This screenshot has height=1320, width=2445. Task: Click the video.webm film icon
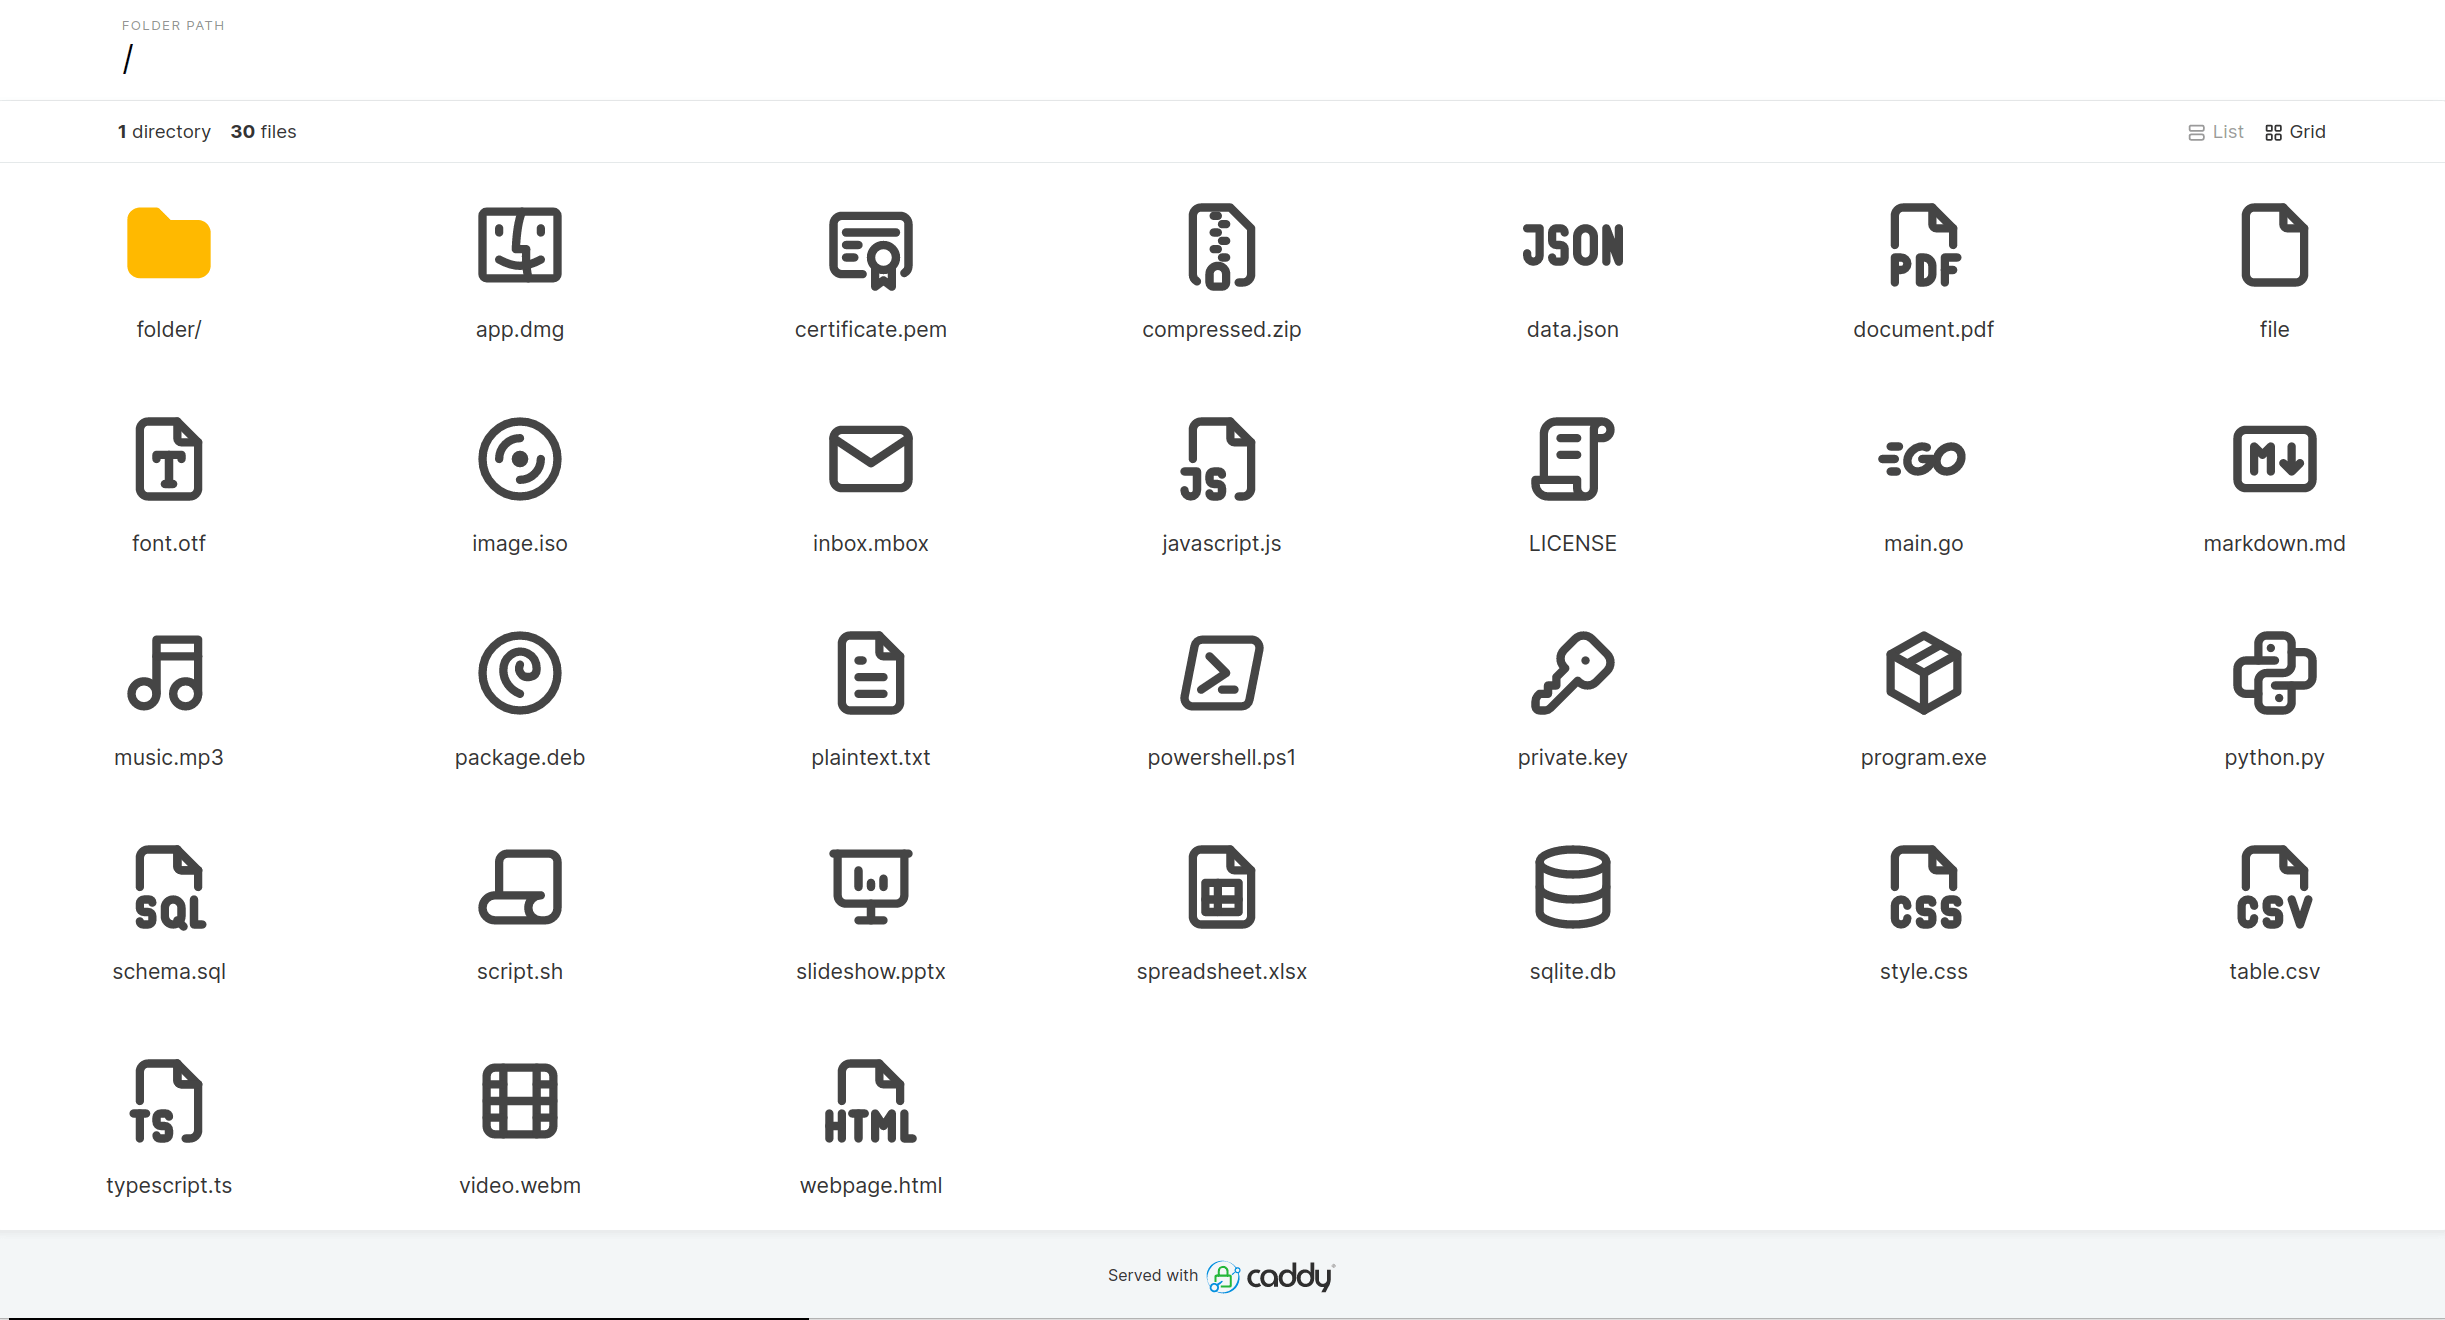pos(519,1100)
